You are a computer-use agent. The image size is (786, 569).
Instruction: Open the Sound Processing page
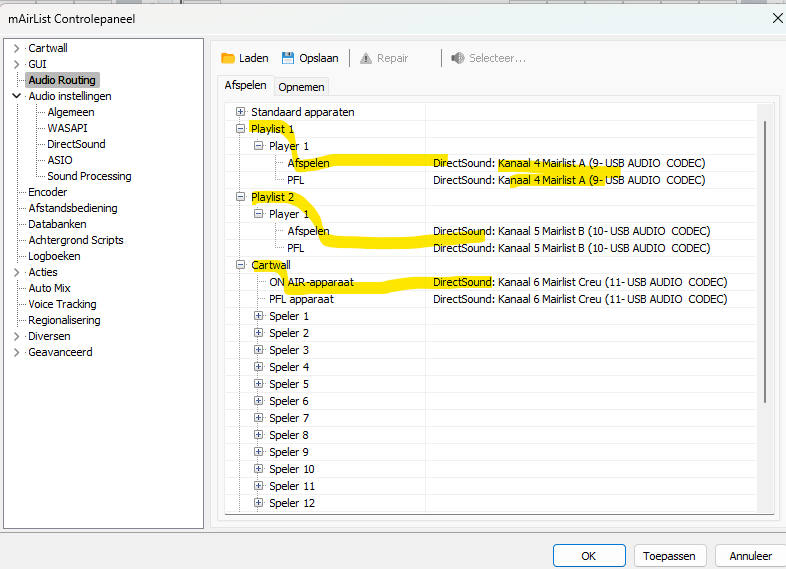tap(89, 176)
